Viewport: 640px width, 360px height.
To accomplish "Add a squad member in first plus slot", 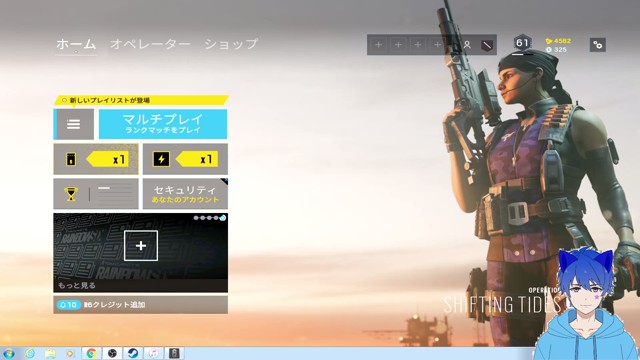I will pyautogui.click(x=379, y=45).
